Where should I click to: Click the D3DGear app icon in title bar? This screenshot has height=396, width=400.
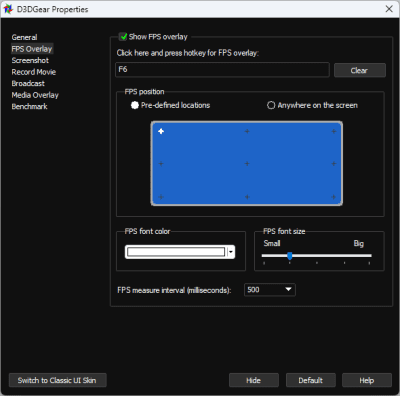(x=8, y=9)
